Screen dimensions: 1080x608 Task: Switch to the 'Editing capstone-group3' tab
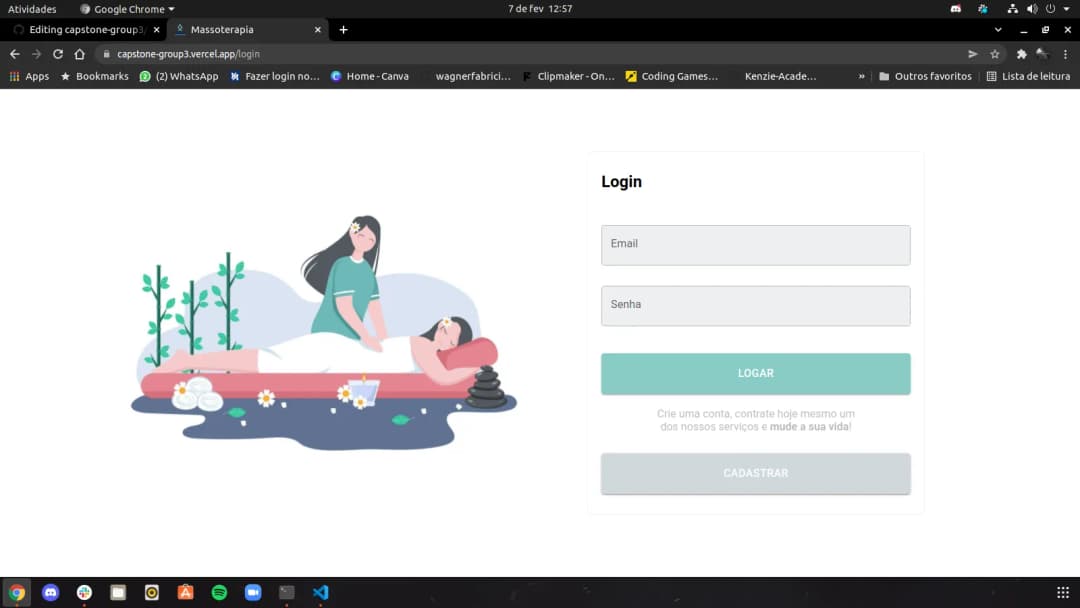coord(82,29)
